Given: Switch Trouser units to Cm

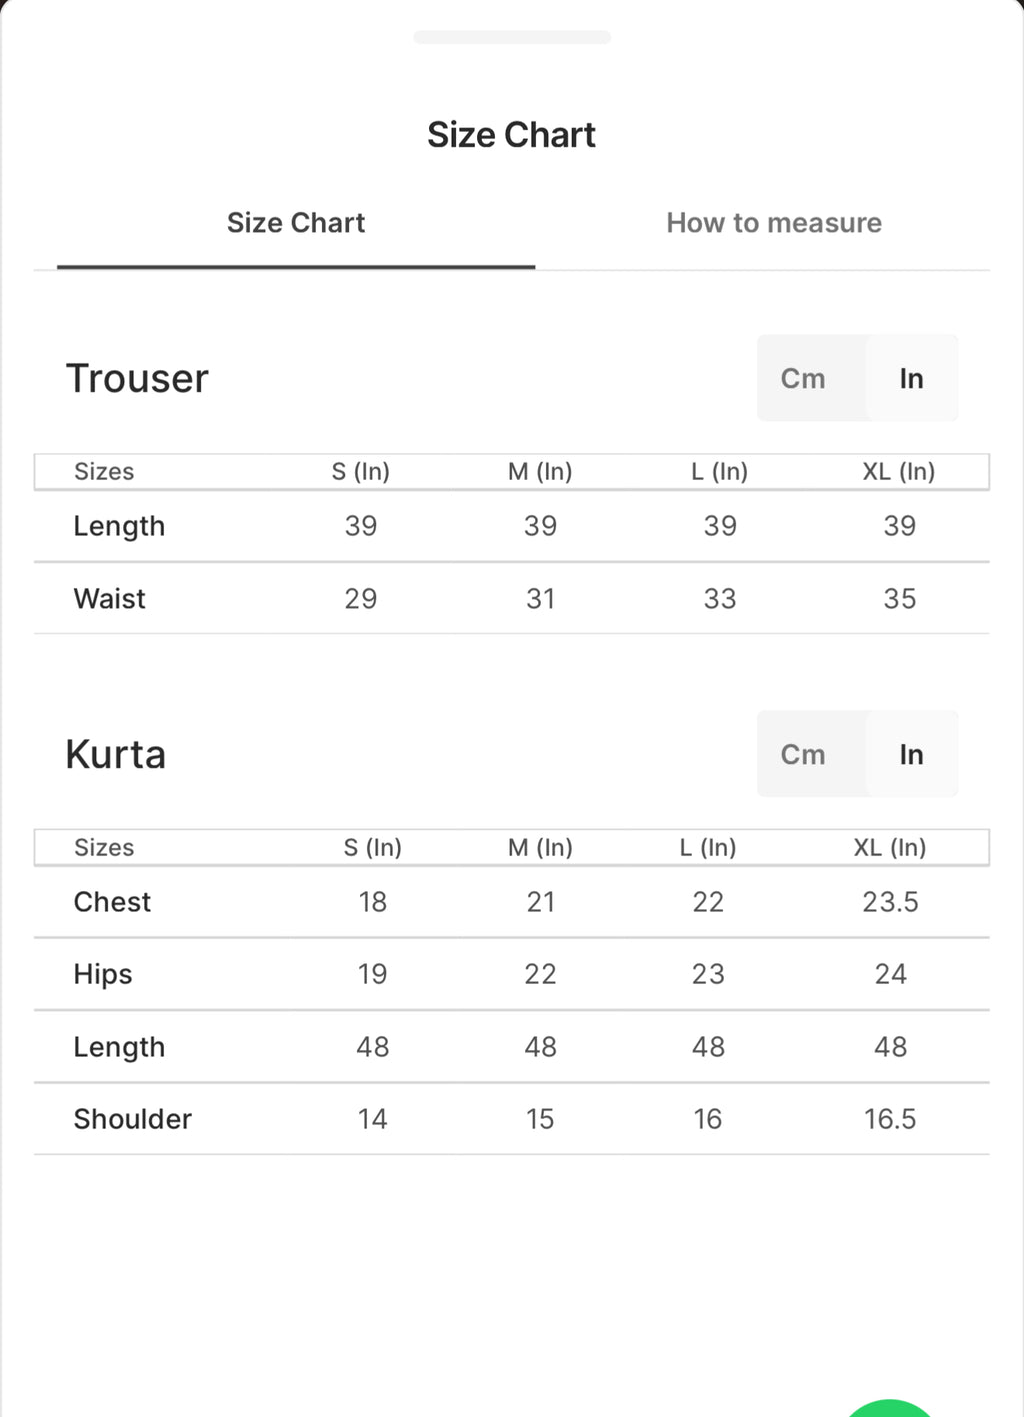Looking at the screenshot, I should point(804,378).
